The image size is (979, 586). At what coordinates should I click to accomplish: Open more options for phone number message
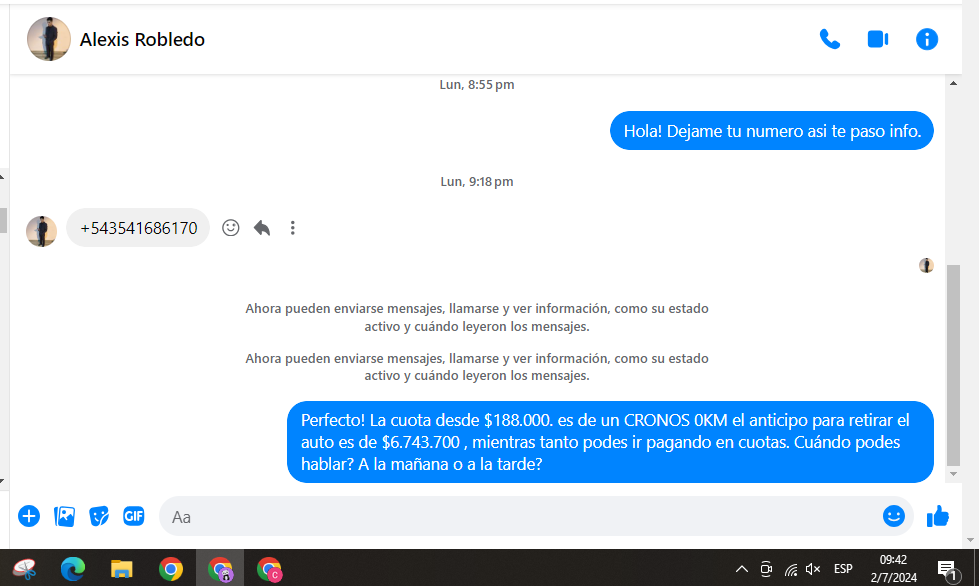pyautogui.click(x=292, y=228)
